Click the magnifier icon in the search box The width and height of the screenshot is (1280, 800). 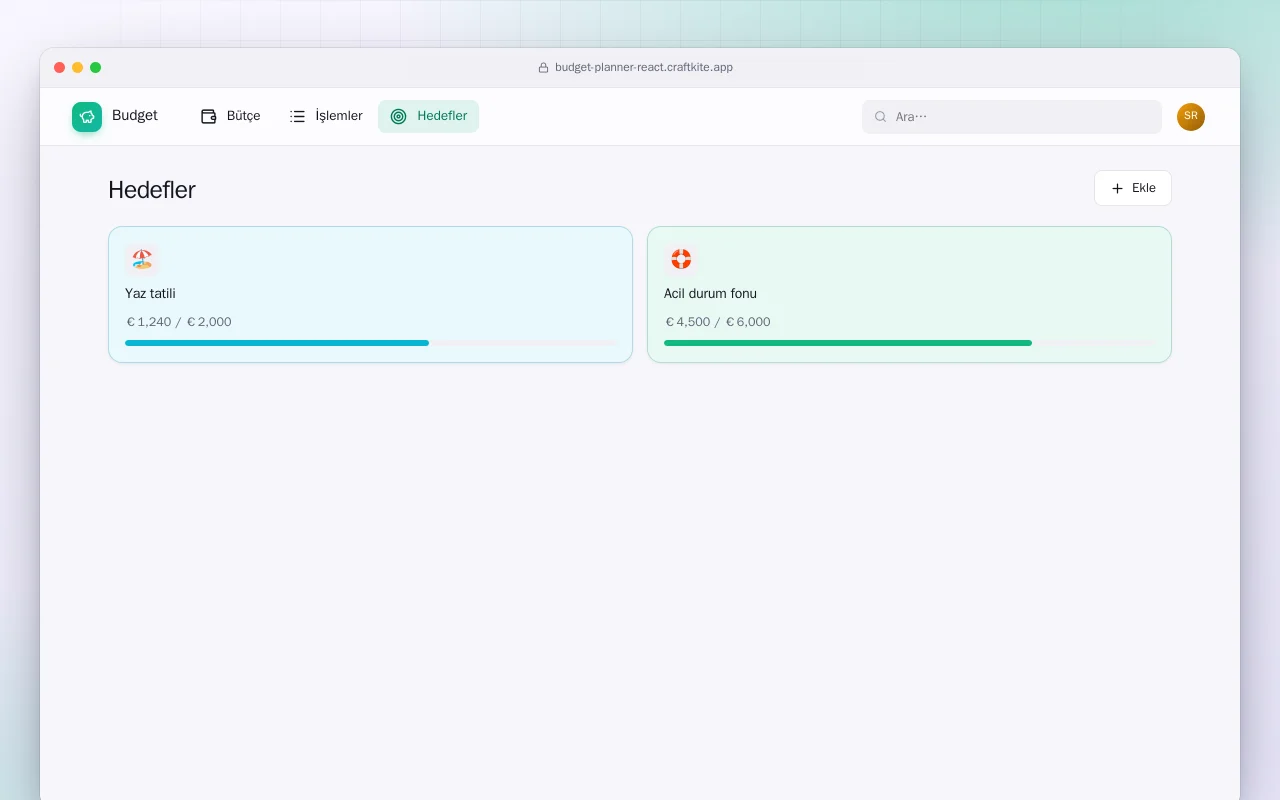[881, 117]
